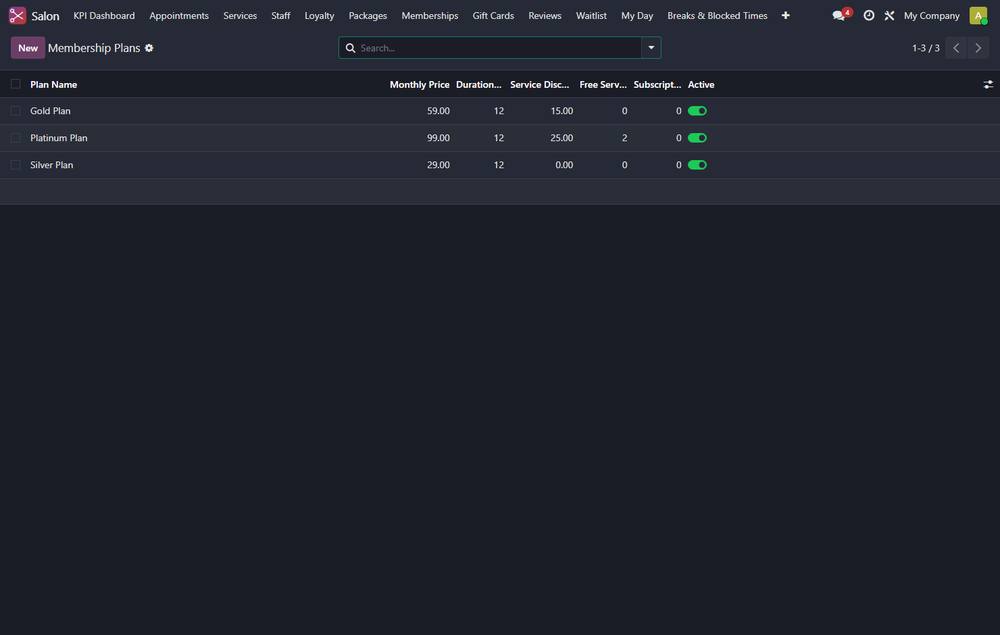The width and height of the screenshot is (1000, 635).
Task: Open Reviews menu
Action: tap(545, 15)
